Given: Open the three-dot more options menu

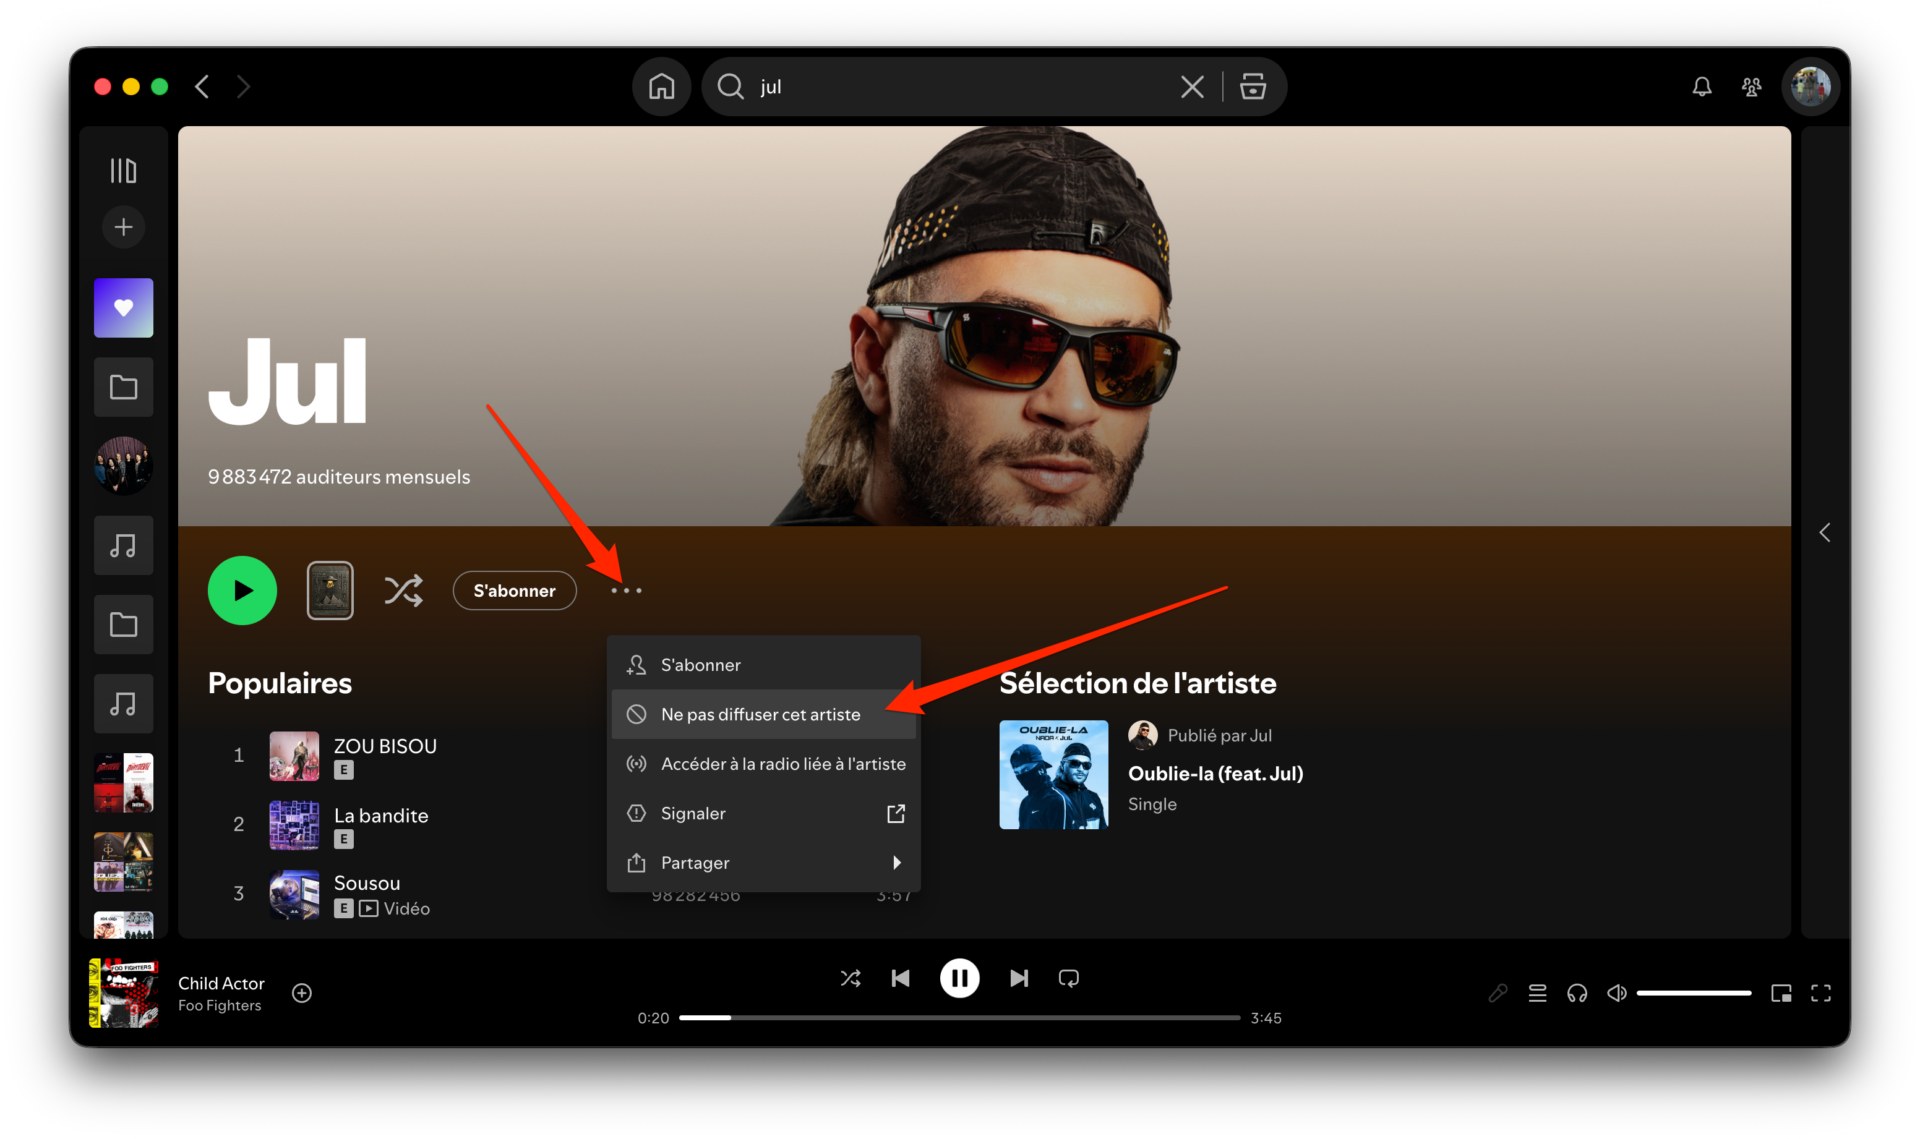Looking at the screenshot, I should pyautogui.click(x=626, y=591).
